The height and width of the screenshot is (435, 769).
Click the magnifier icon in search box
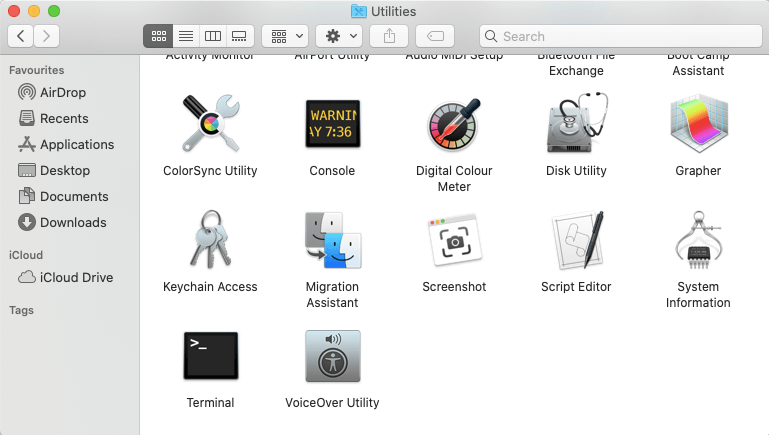click(x=490, y=36)
